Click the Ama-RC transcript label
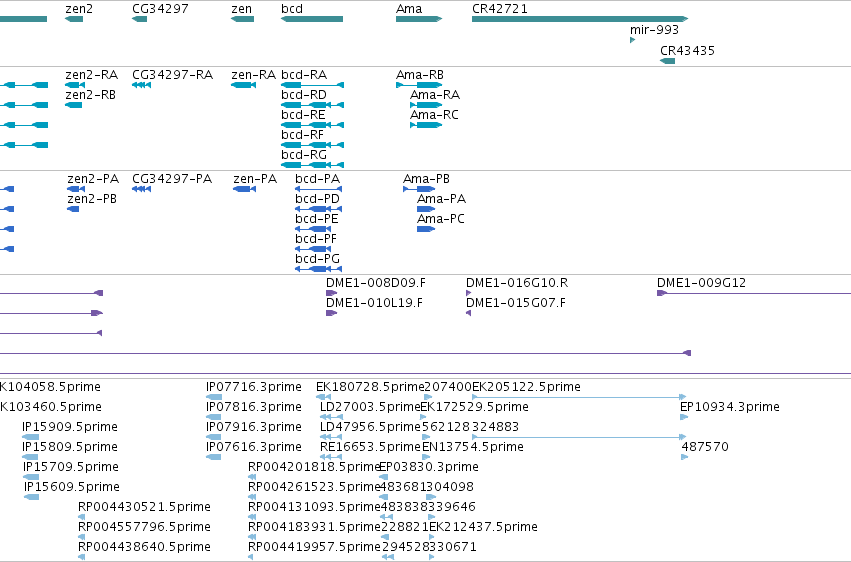This screenshot has width=851, height=562. click(x=434, y=114)
